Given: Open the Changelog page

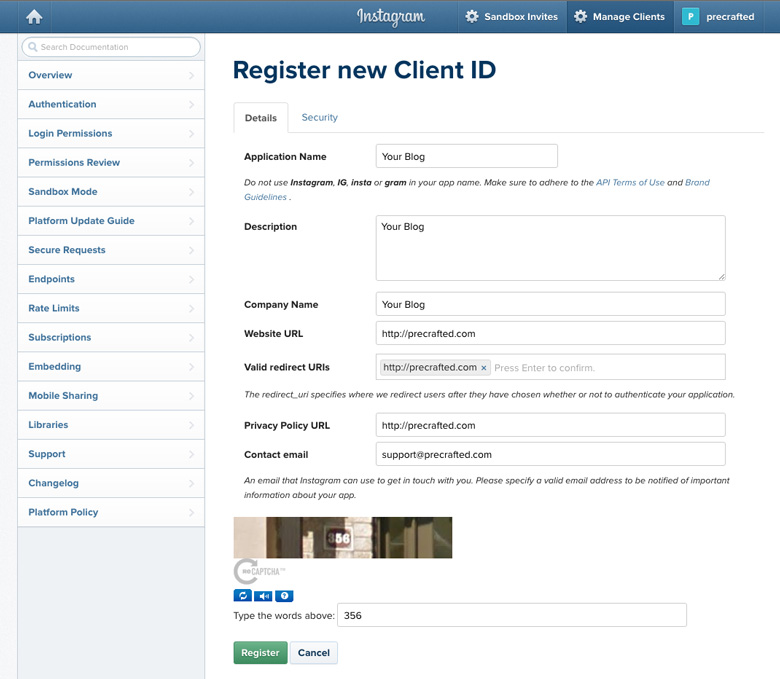Looking at the screenshot, I should point(111,483).
